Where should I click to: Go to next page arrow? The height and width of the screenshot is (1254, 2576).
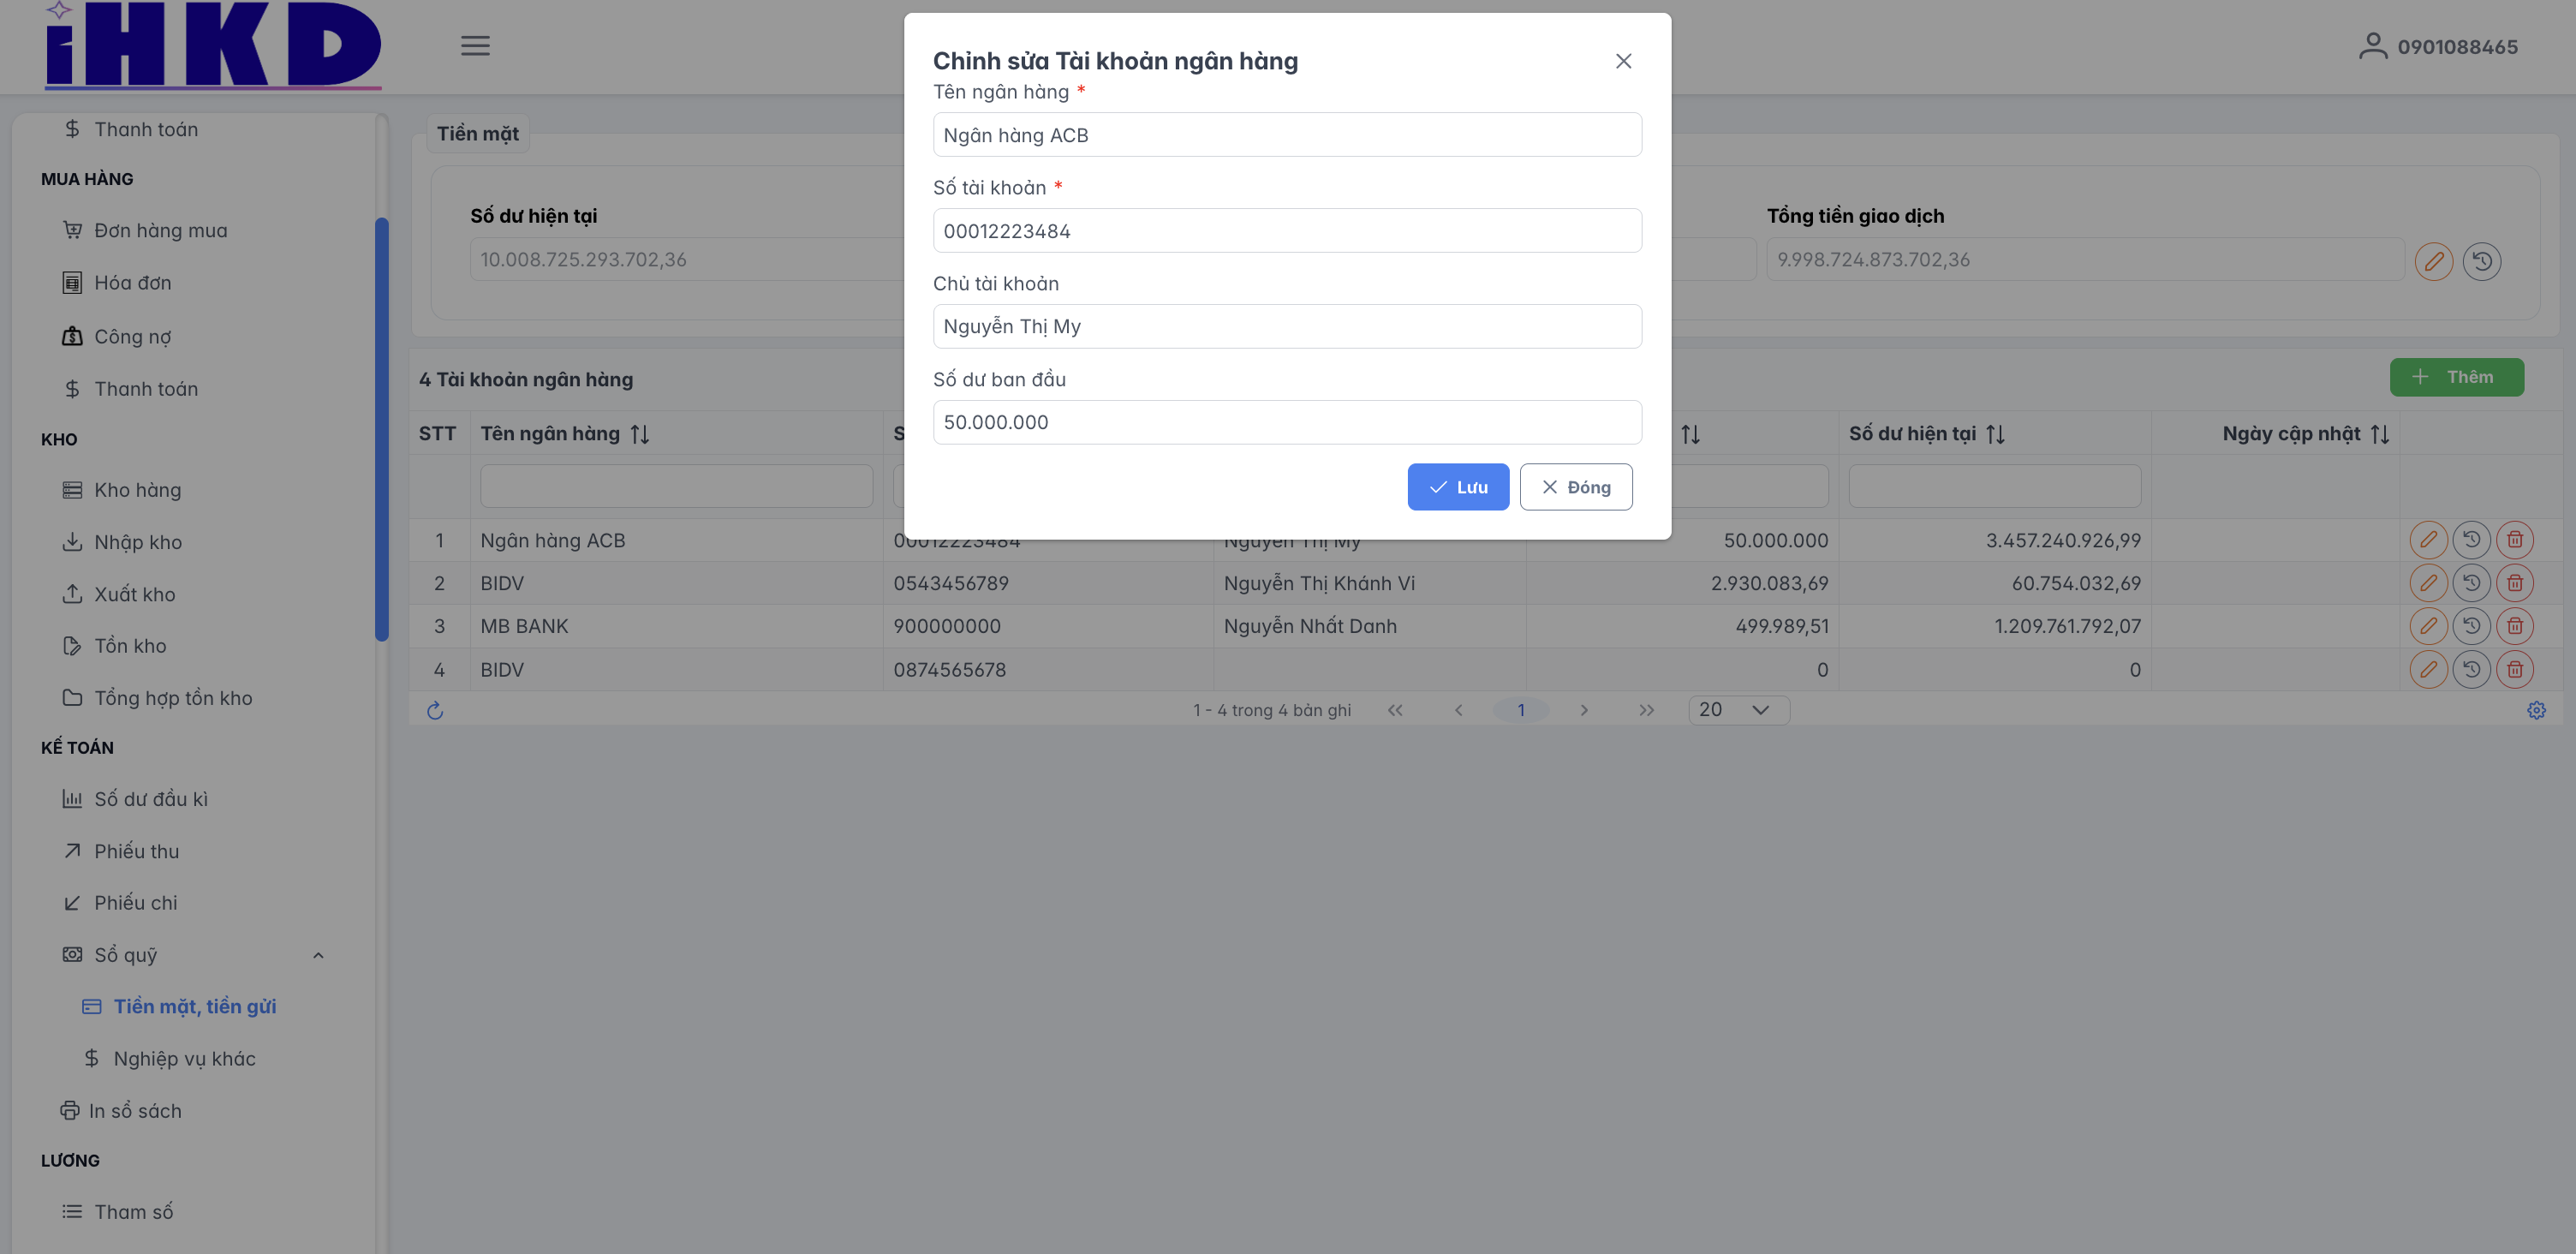click(x=1584, y=710)
